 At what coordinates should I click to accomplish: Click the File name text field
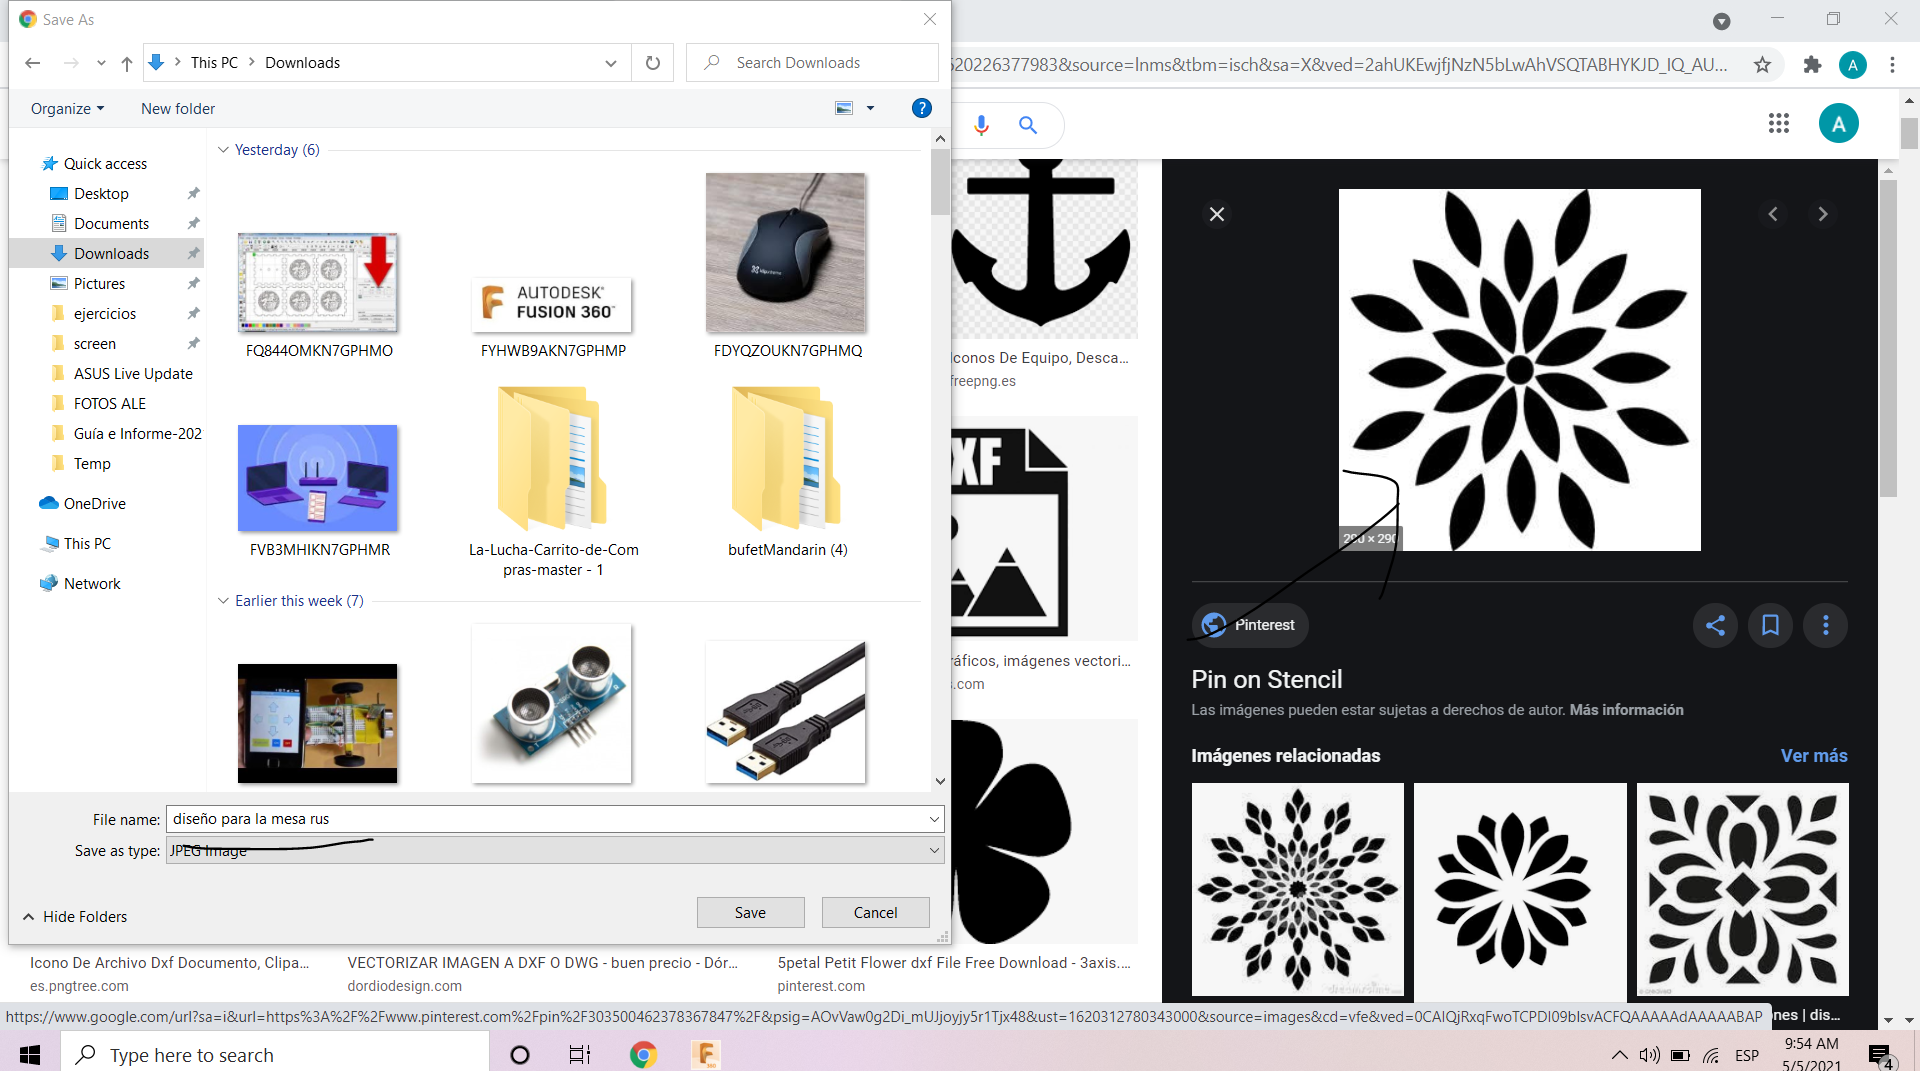click(546, 819)
